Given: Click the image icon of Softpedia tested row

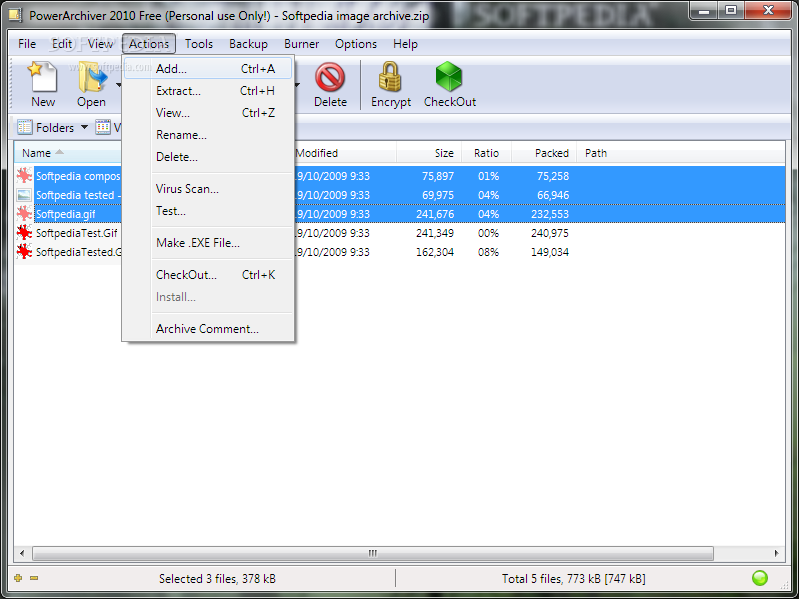Looking at the screenshot, I should pyautogui.click(x=24, y=195).
